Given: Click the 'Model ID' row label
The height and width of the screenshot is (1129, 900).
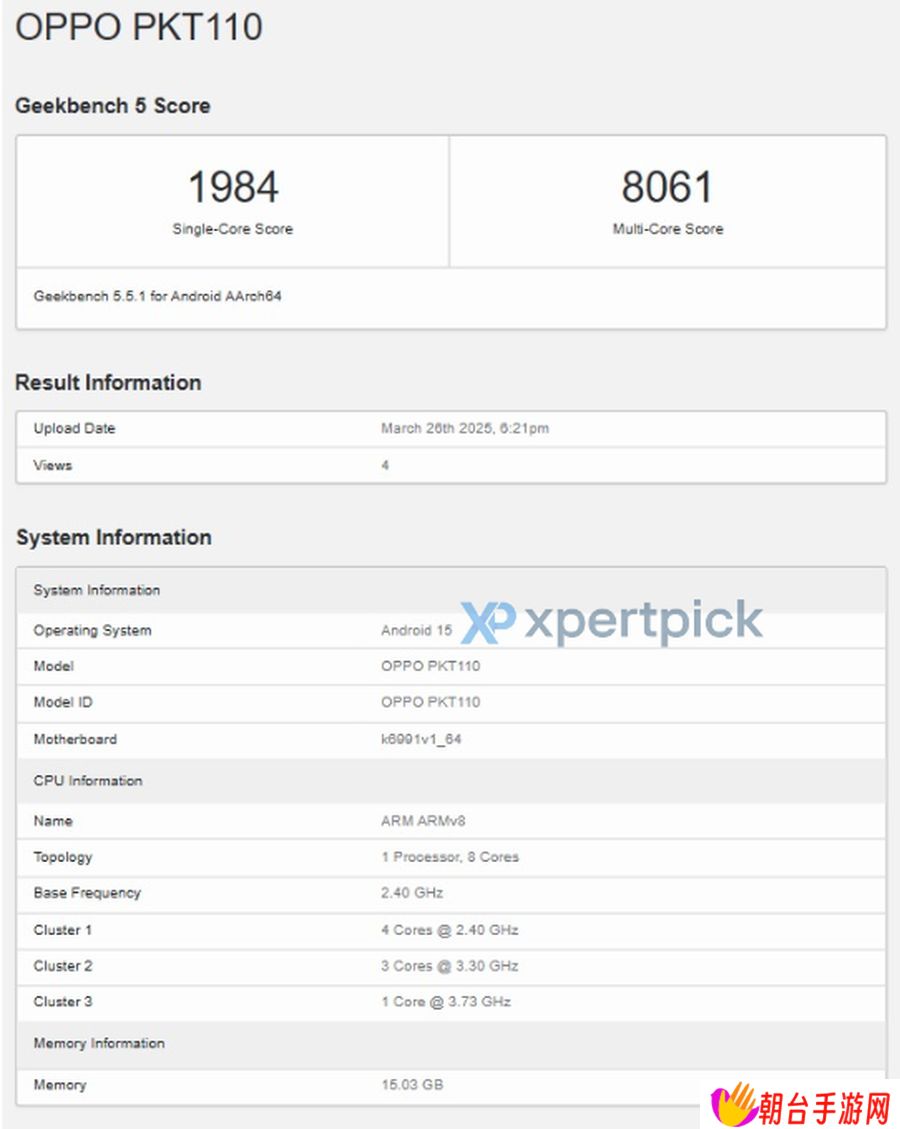Looking at the screenshot, I should click(63, 702).
